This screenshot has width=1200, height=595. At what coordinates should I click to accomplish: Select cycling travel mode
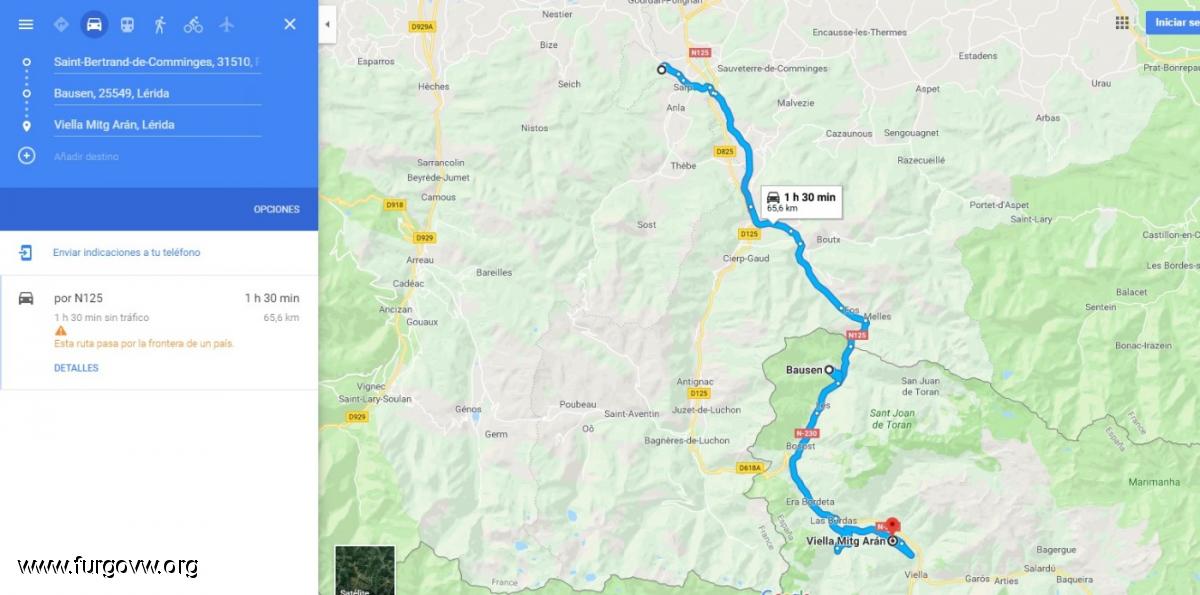193,24
